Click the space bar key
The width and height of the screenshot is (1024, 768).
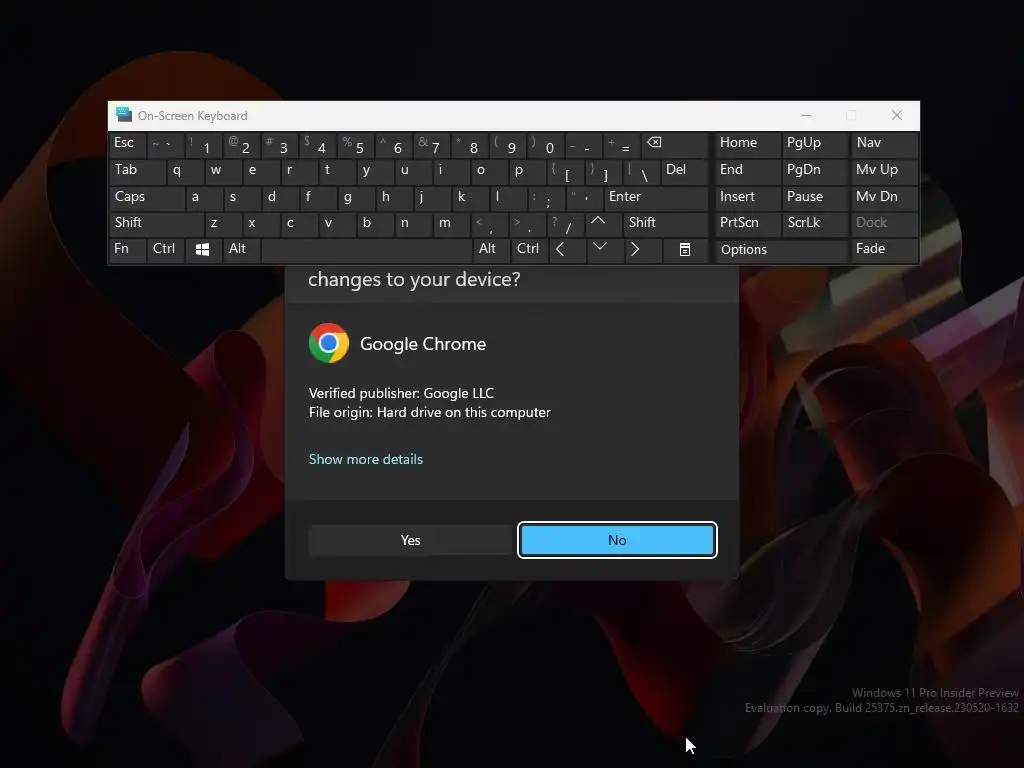coord(366,249)
